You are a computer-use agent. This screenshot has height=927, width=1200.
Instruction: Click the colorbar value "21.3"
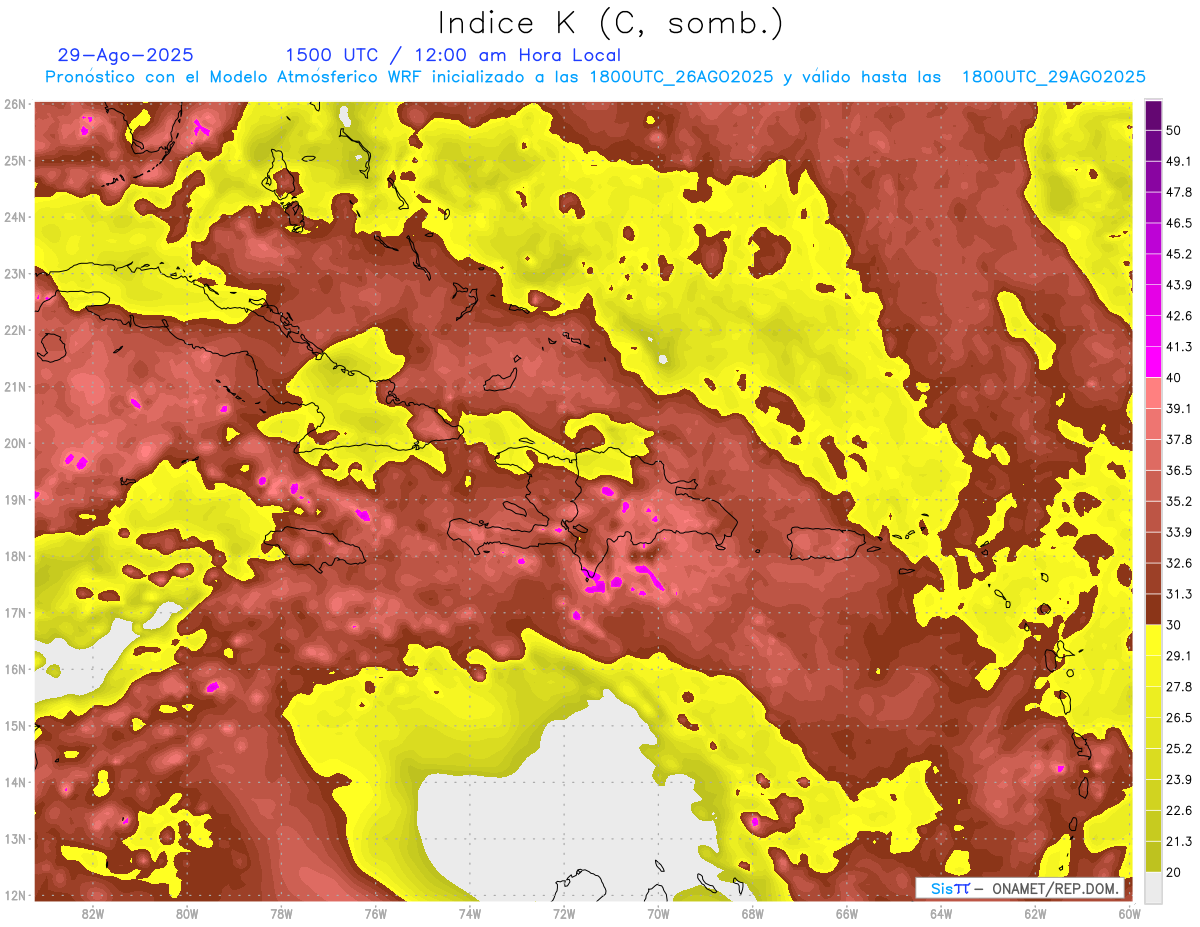coord(1179,842)
